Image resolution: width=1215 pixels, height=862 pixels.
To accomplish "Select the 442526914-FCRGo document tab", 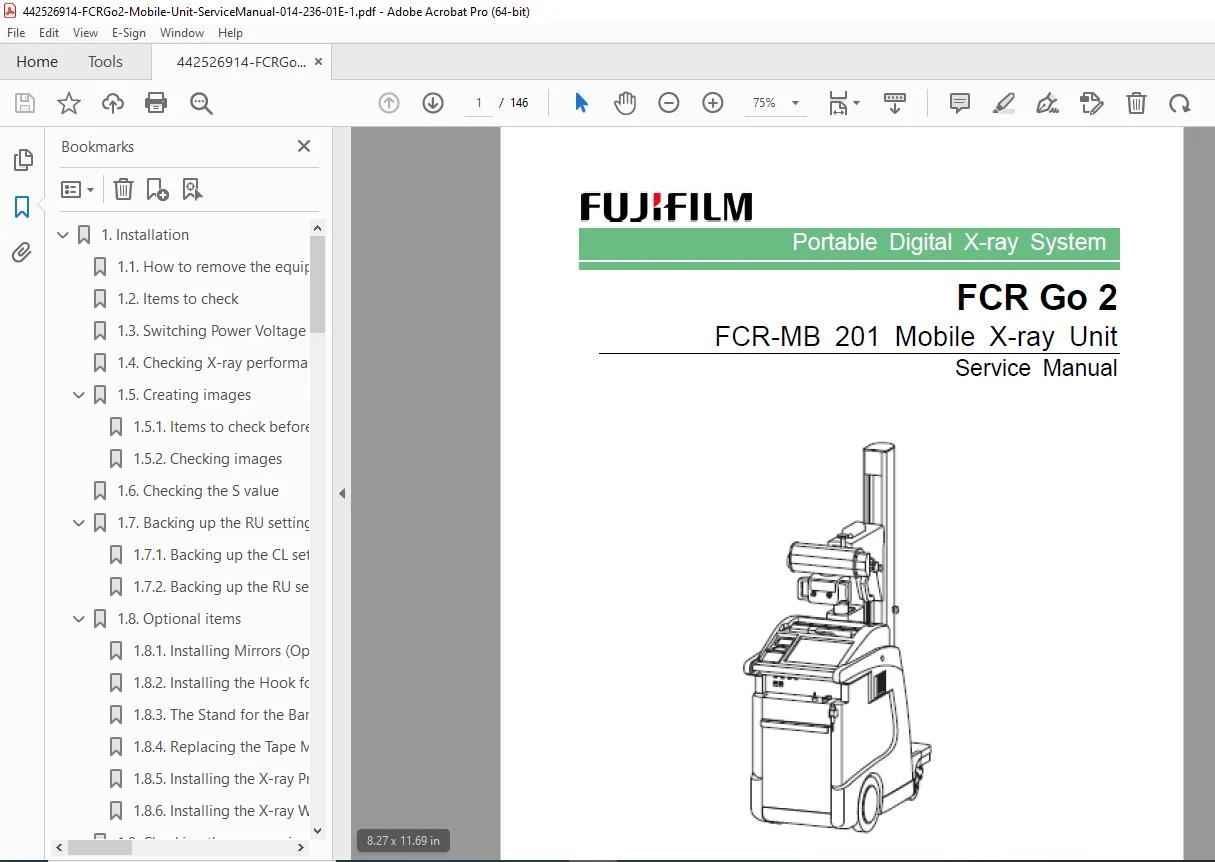I will (x=241, y=62).
